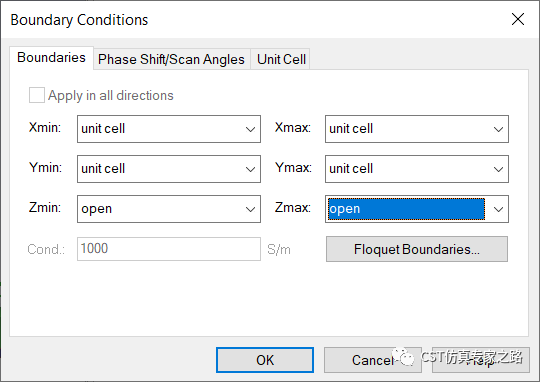Screen dimensions: 540x382
Task: Open the Xmax boundary type dropdown
Action: 417,129
